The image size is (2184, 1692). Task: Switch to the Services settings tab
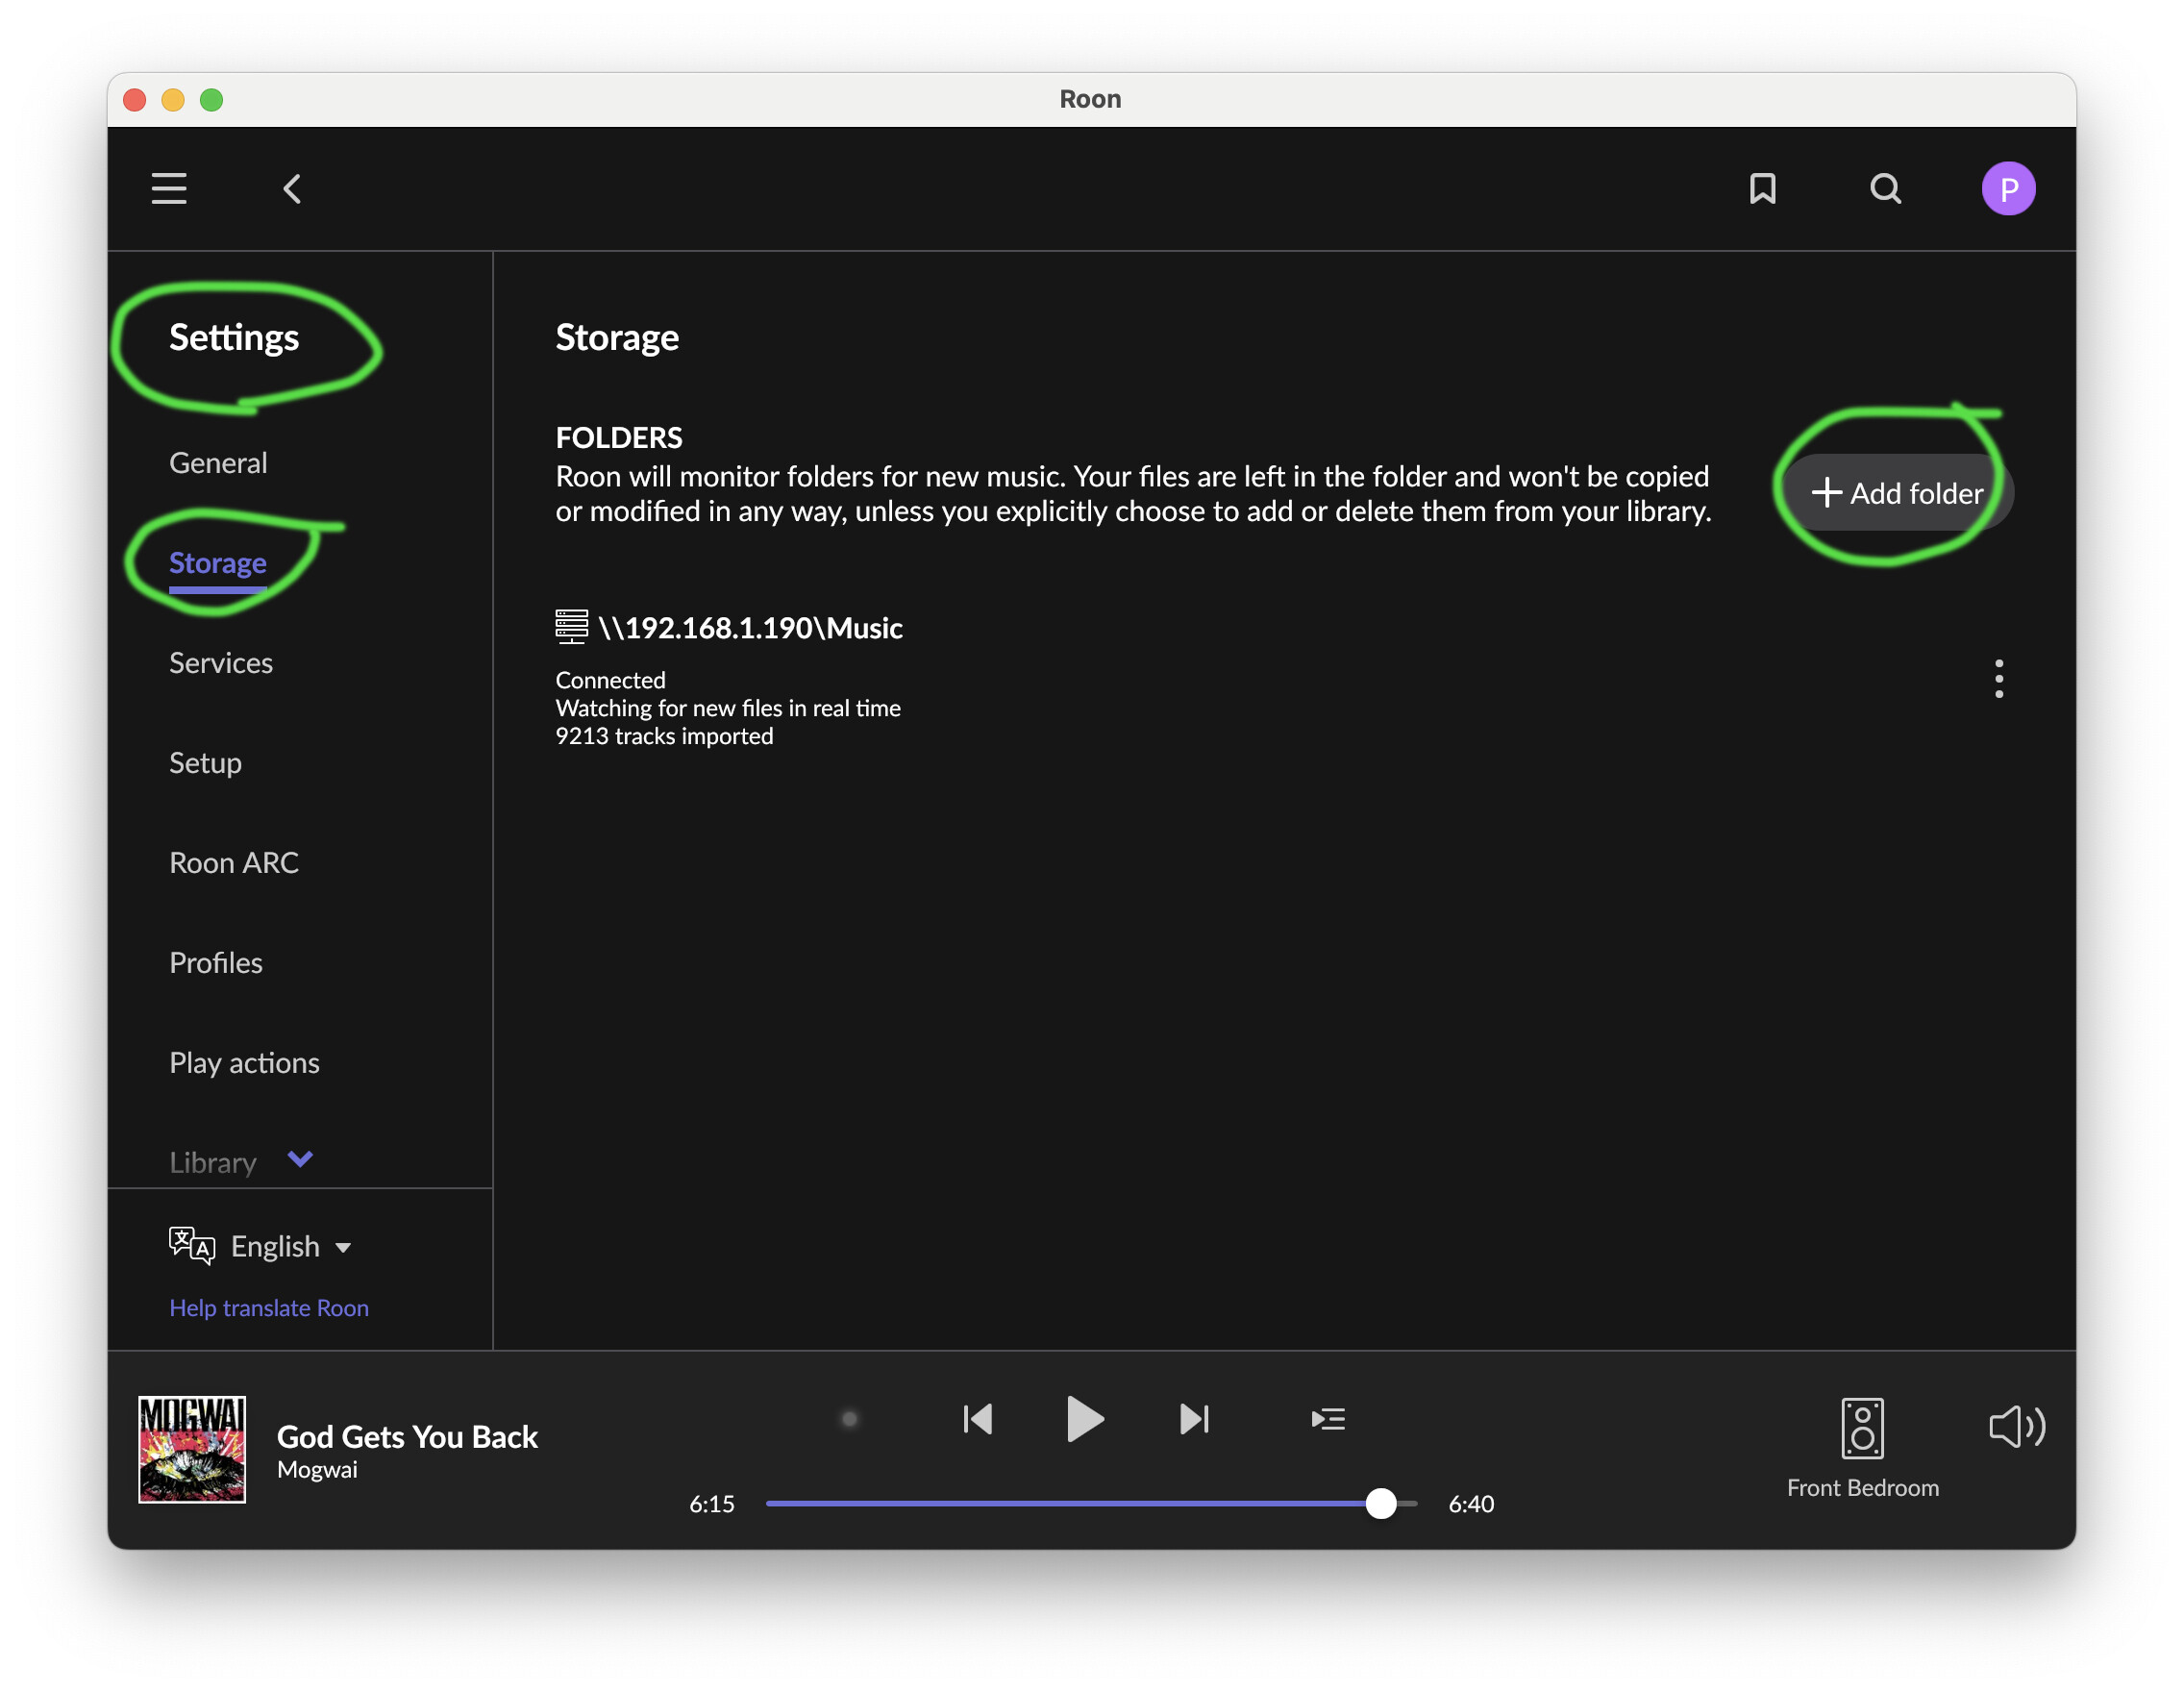click(221, 663)
